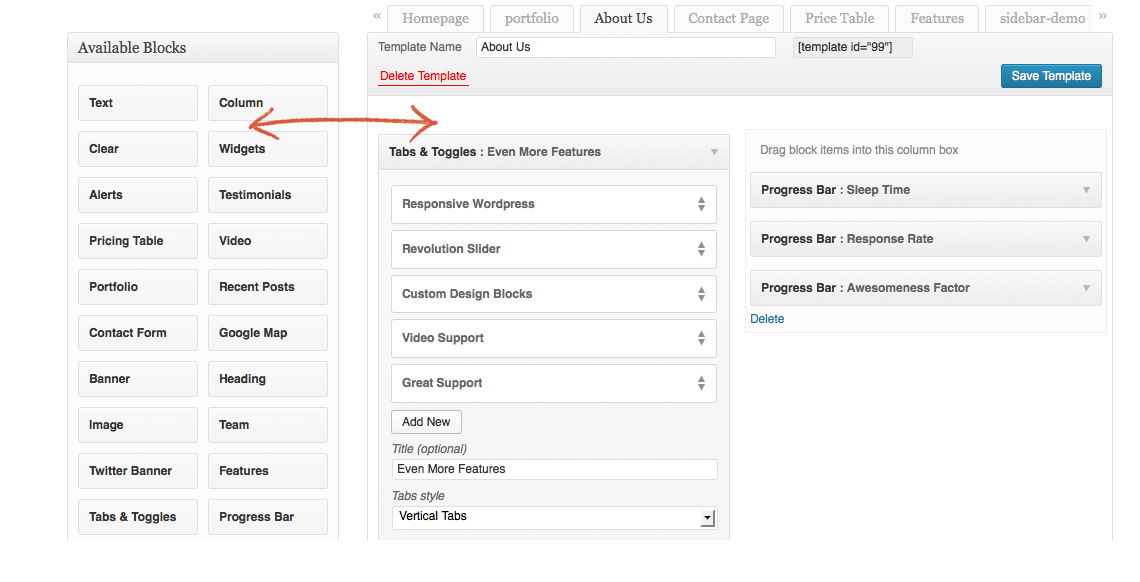
Task: Select Team block
Action: coord(268,425)
